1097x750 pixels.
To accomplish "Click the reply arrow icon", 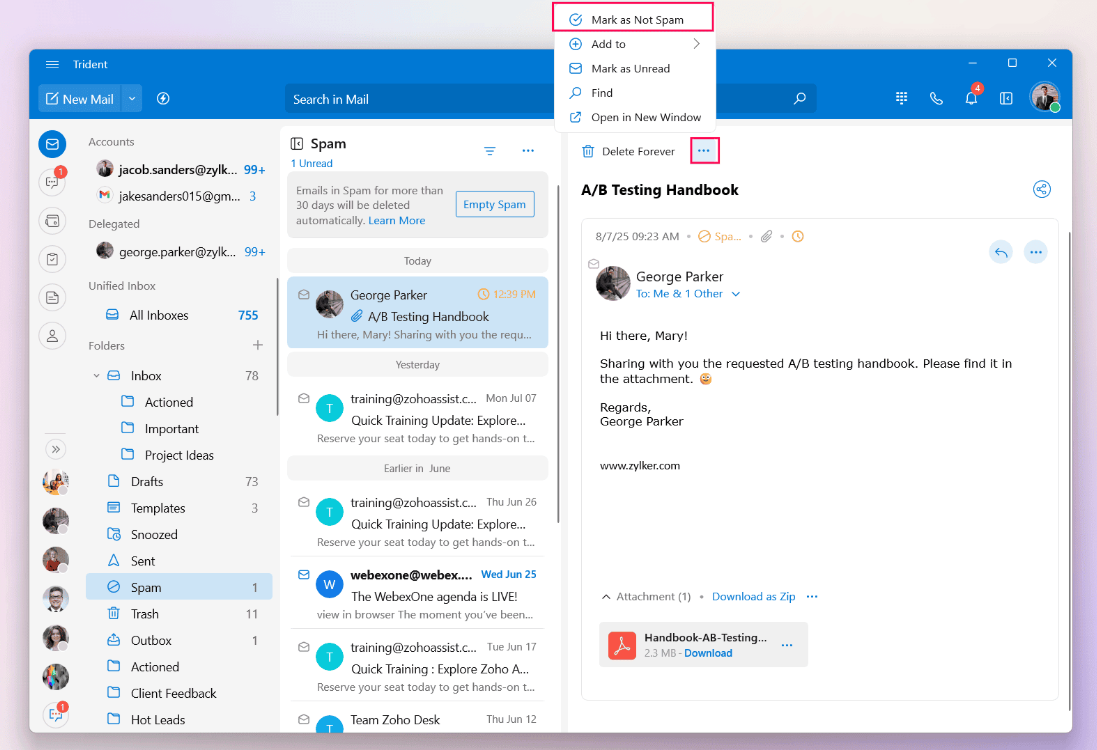I will coord(1001,252).
